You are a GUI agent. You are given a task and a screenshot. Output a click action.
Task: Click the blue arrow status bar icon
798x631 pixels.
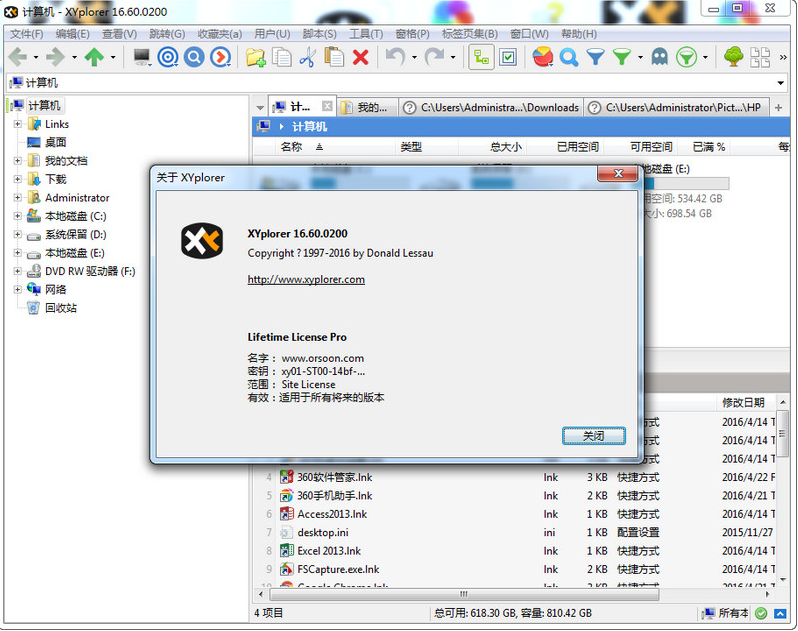[780, 613]
